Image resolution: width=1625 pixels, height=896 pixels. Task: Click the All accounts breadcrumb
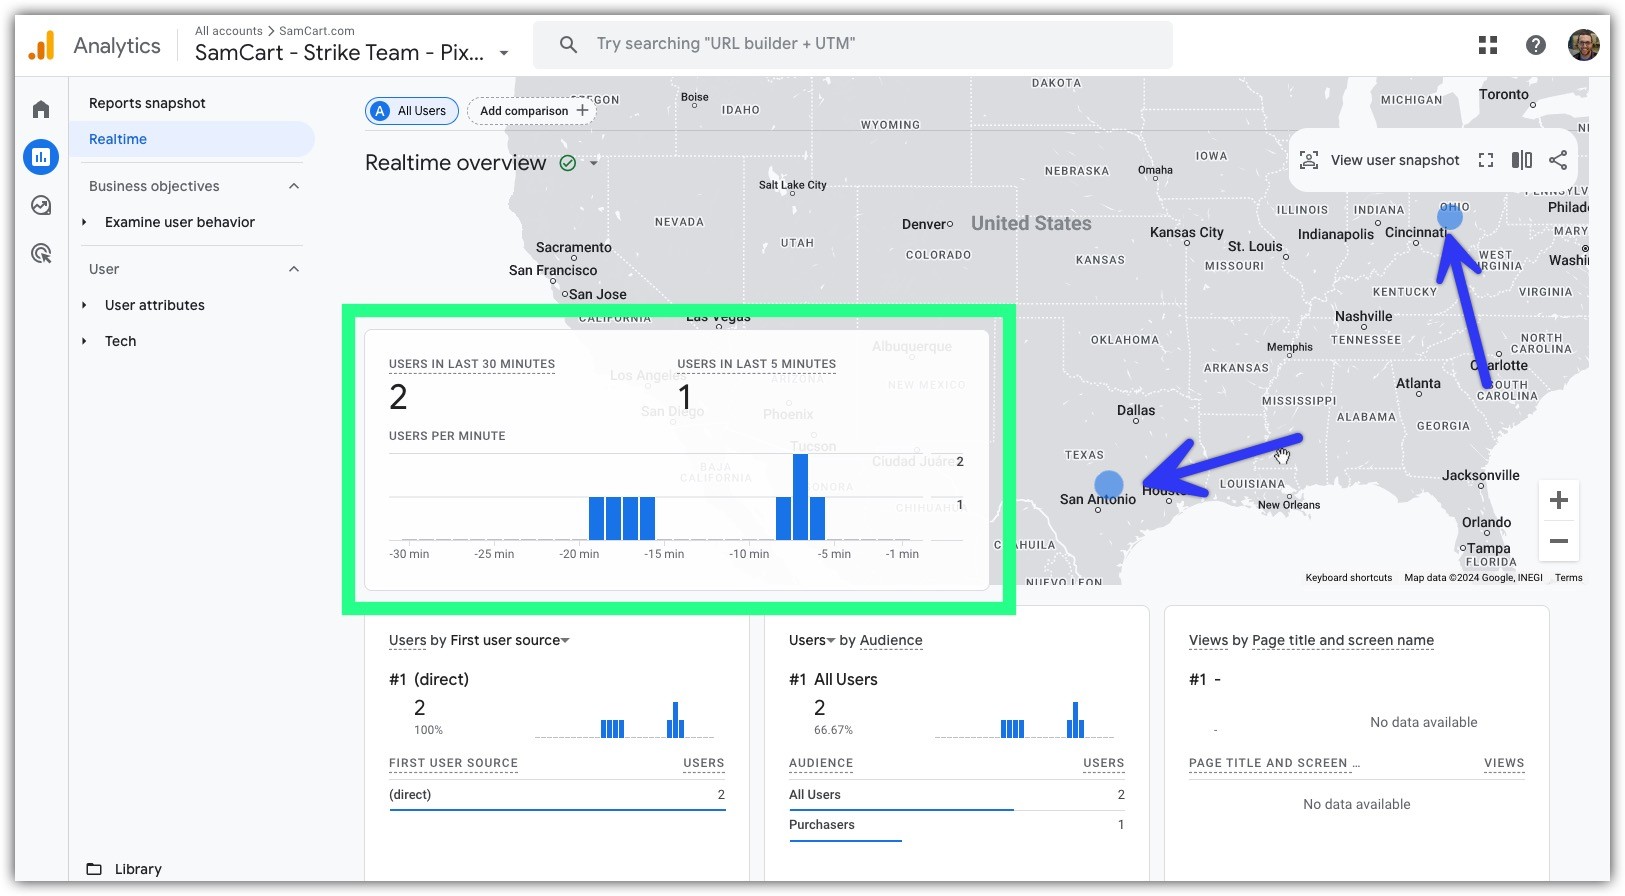coord(229,31)
